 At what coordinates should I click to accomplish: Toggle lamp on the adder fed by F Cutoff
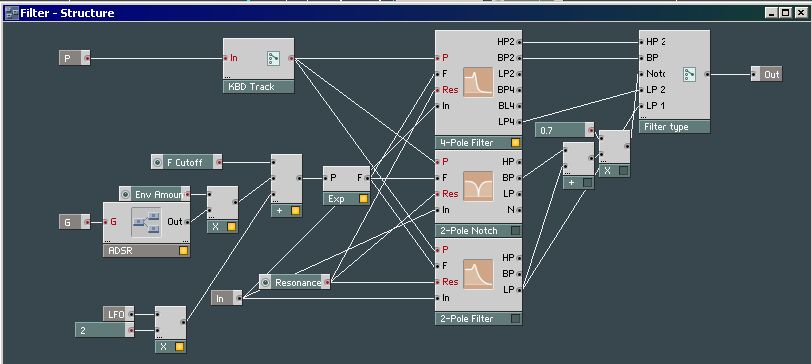tap(295, 211)
